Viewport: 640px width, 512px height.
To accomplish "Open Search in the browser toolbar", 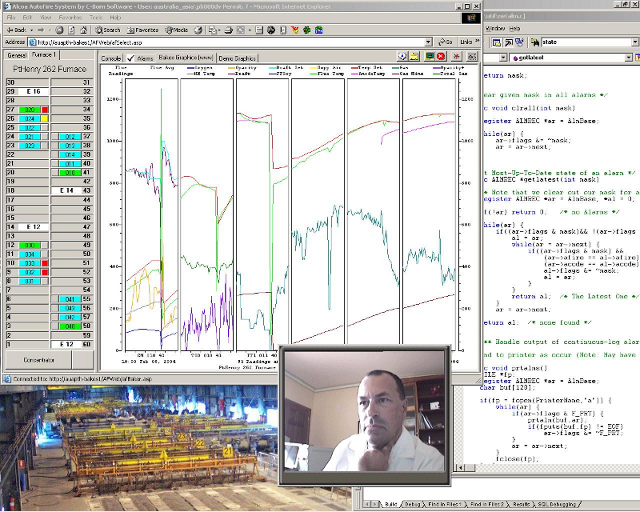I will 108,30.
